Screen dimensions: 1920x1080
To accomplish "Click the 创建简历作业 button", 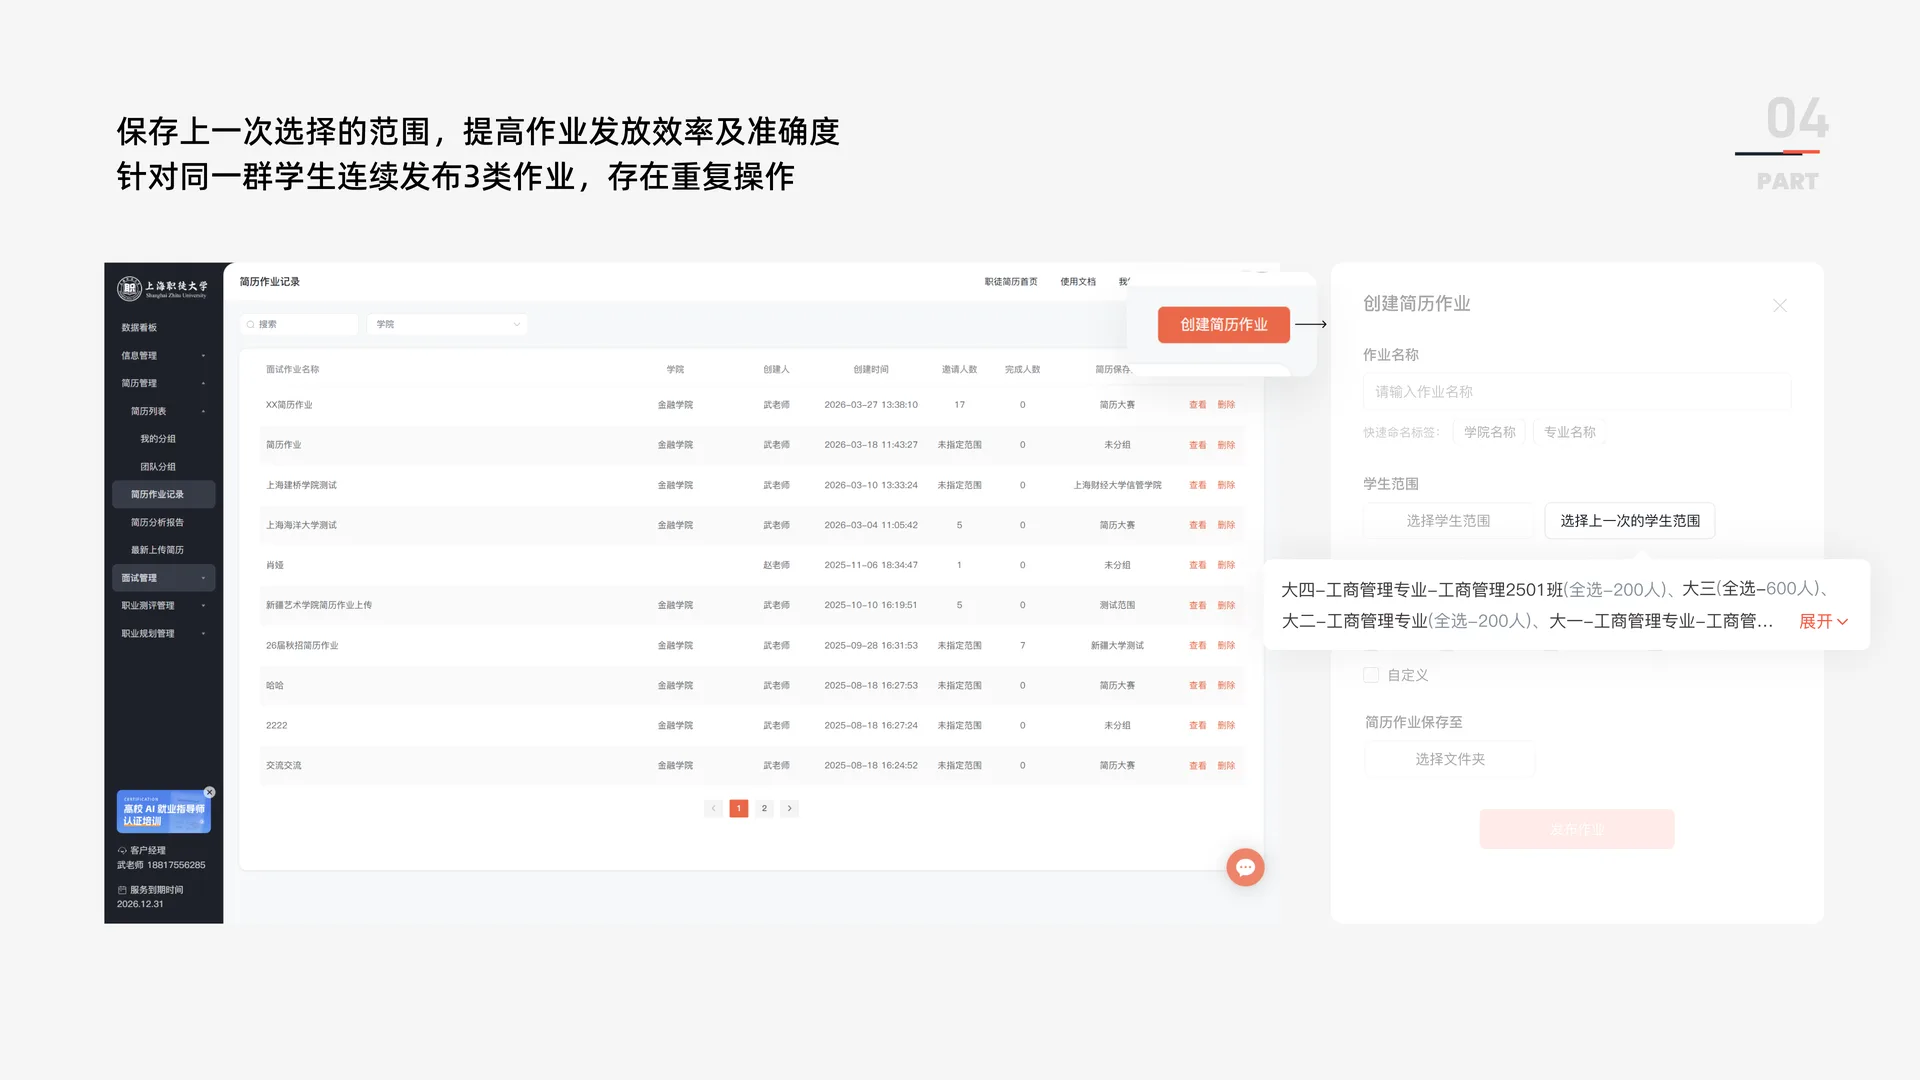I will coord(1224,325).
